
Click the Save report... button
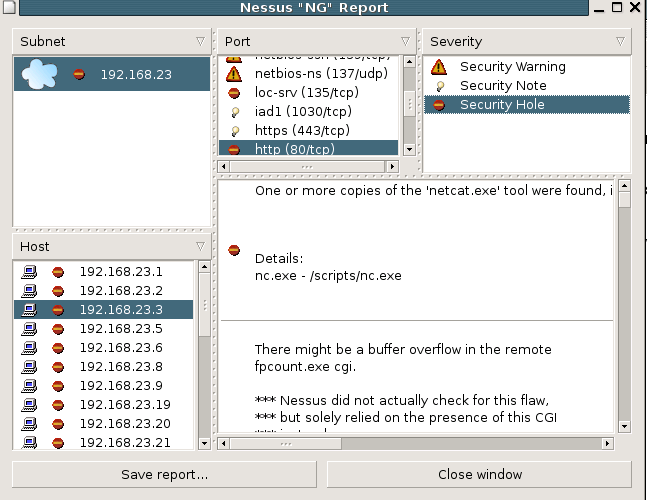click(164, 474)
